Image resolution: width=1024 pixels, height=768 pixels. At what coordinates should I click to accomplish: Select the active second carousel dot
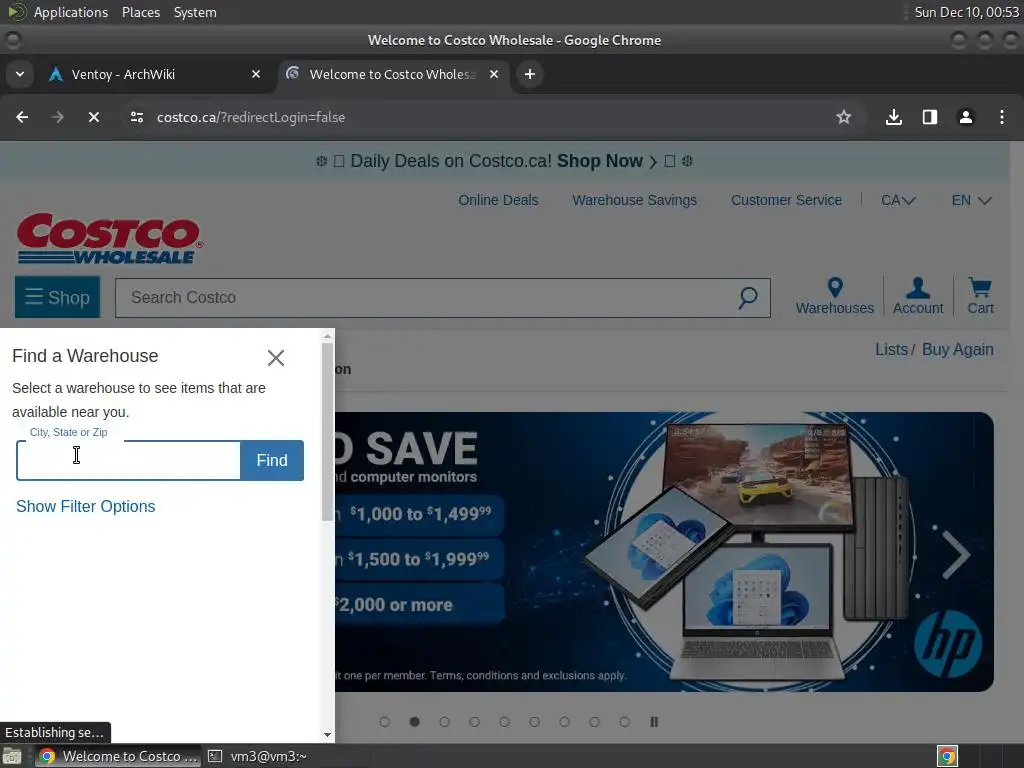coord(414,722)
